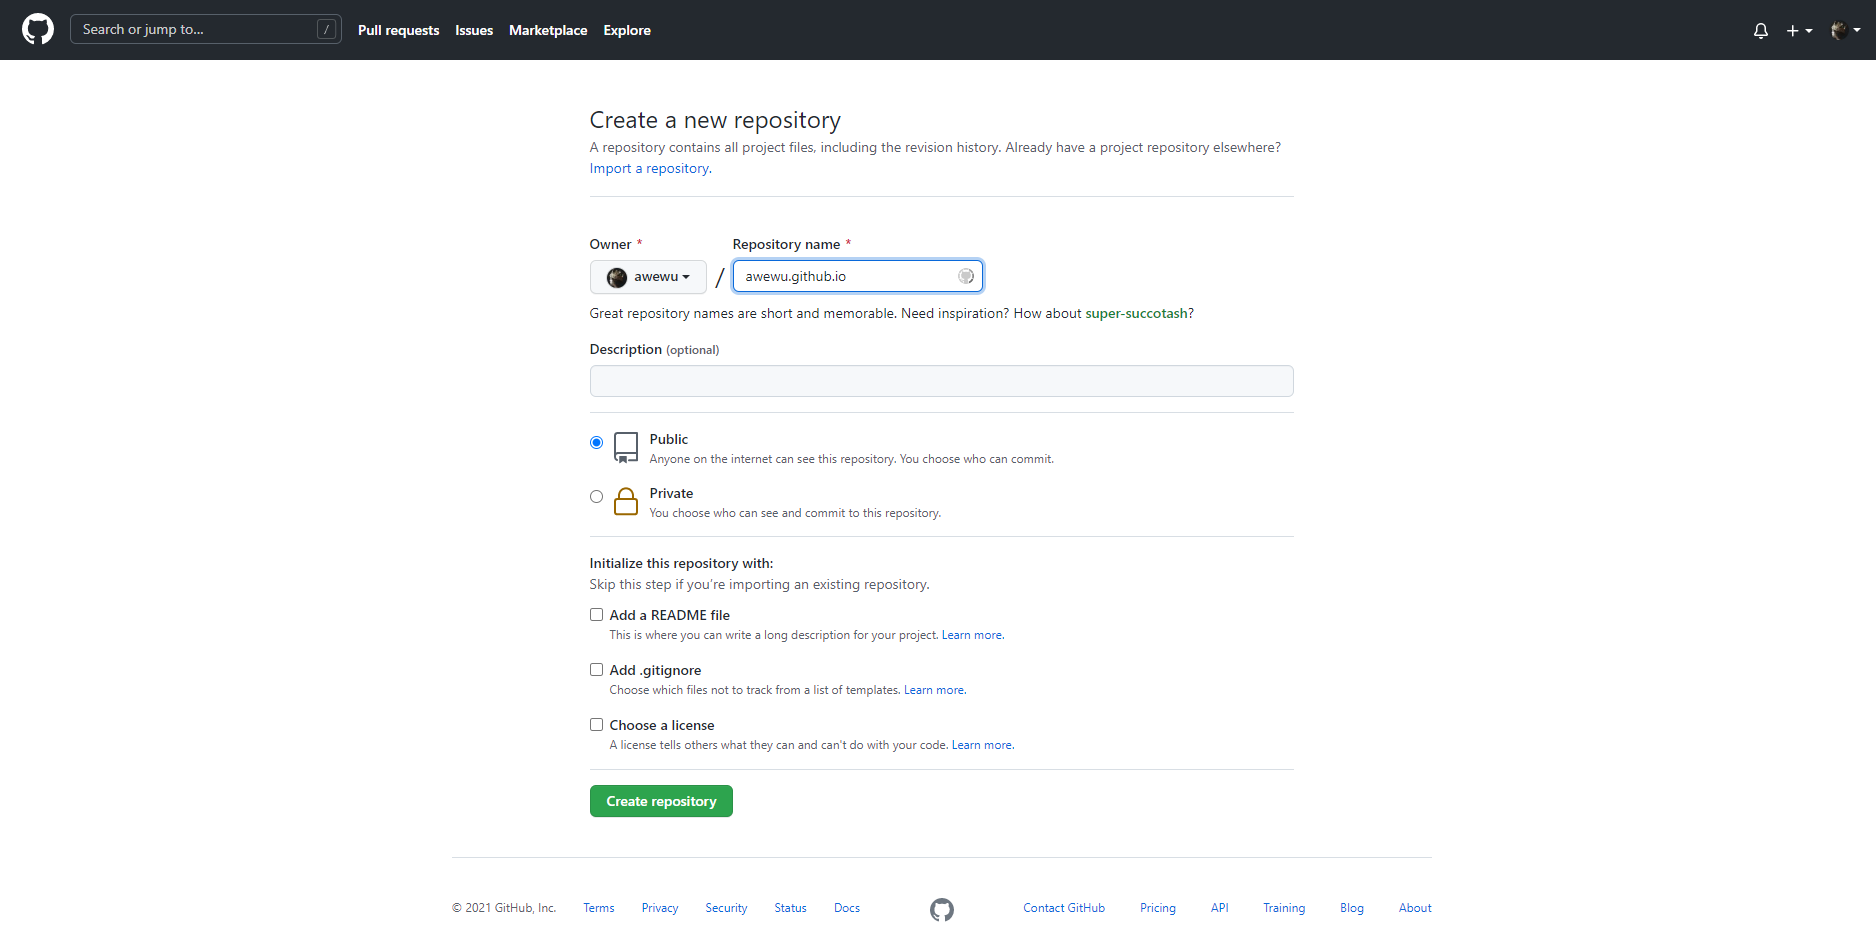Tick the Choose a license checkbox

[x=596, y=724]
